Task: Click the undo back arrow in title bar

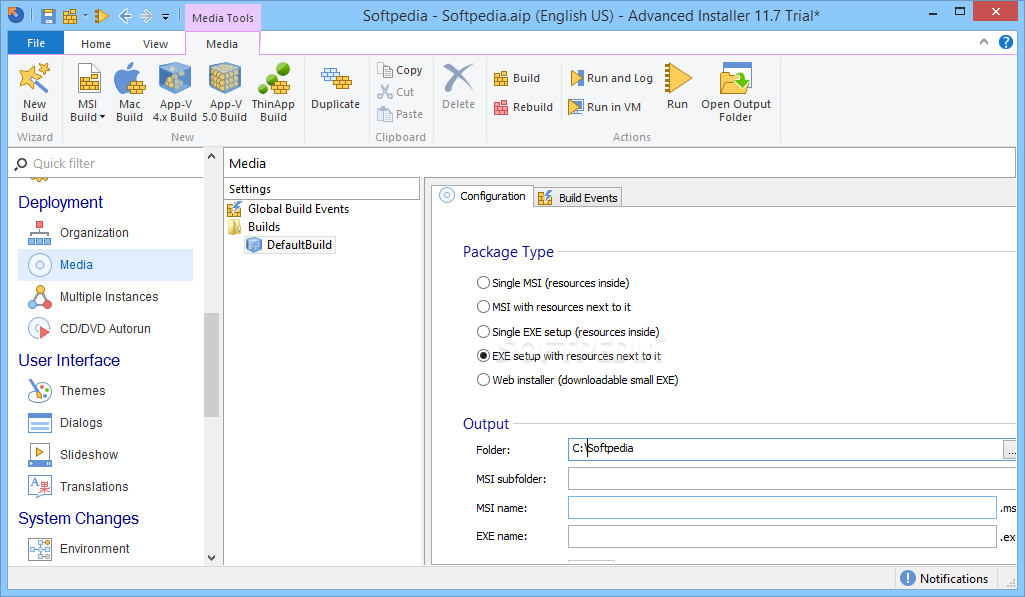Action: [x=125, y=16]
